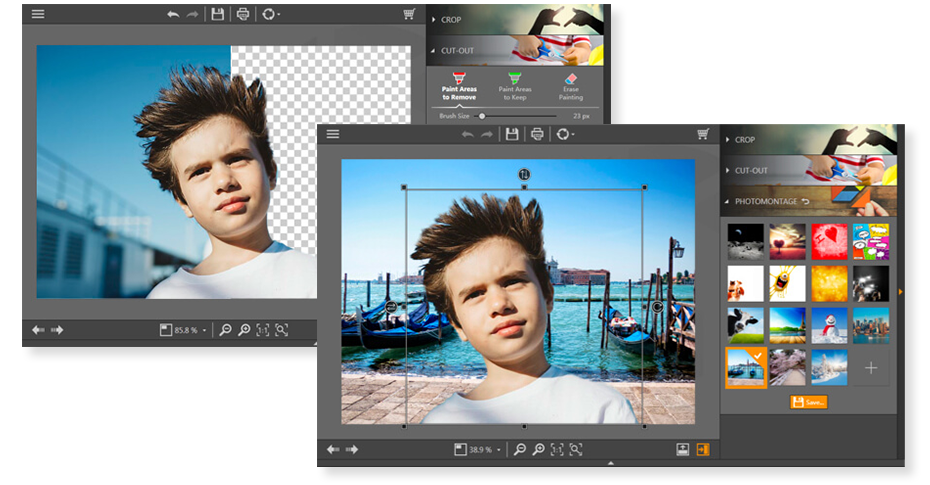Image resolution: width=930 pixels, height=485 pixels.
Task: Choose the cow in meadow background thumbnail
Action: pos(746,326)
